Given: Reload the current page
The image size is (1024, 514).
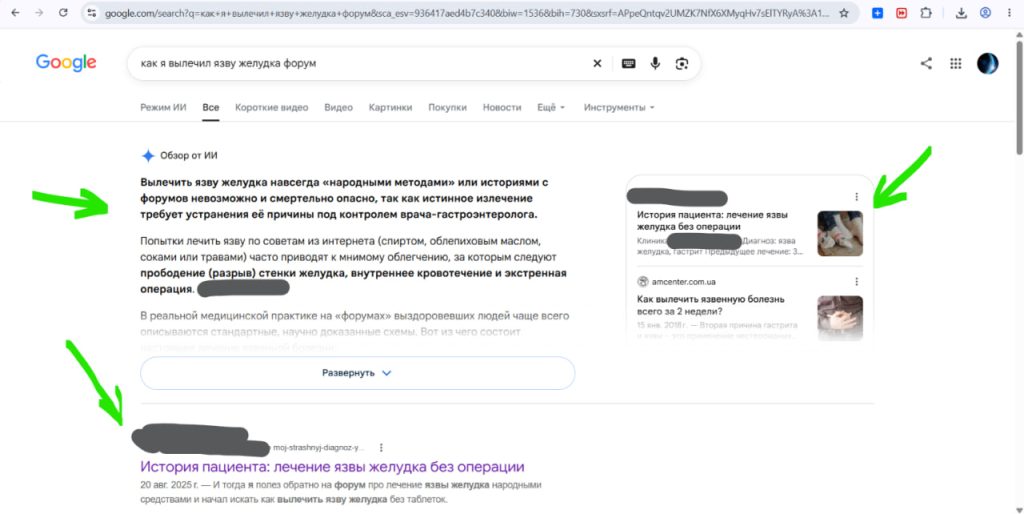Looking at the screenshot, I should tap(63, 12).
